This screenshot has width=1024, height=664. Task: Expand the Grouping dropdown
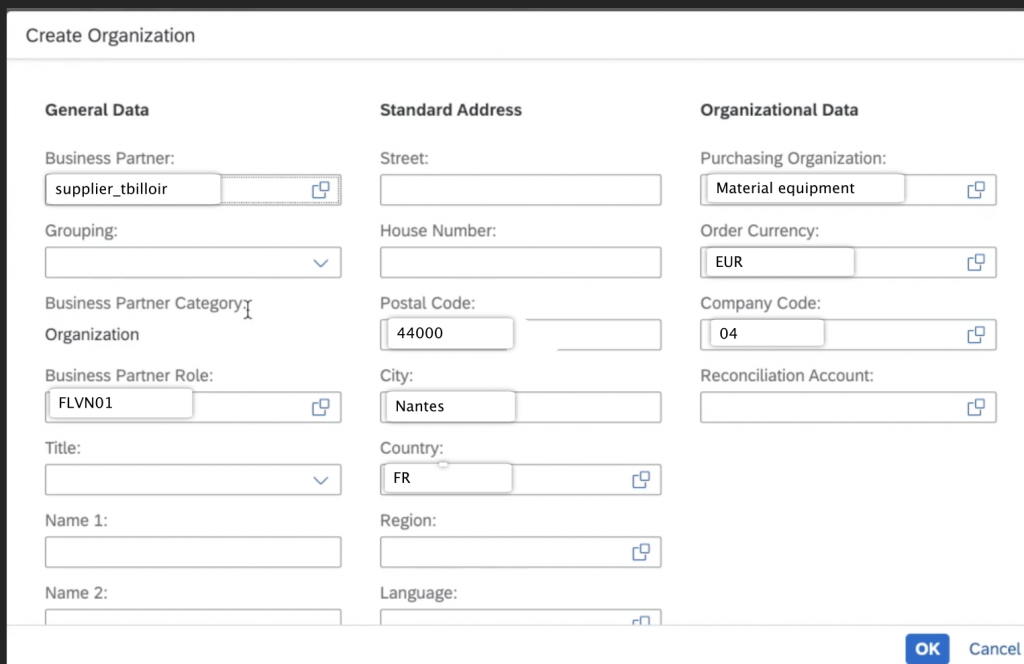(321, 263)
